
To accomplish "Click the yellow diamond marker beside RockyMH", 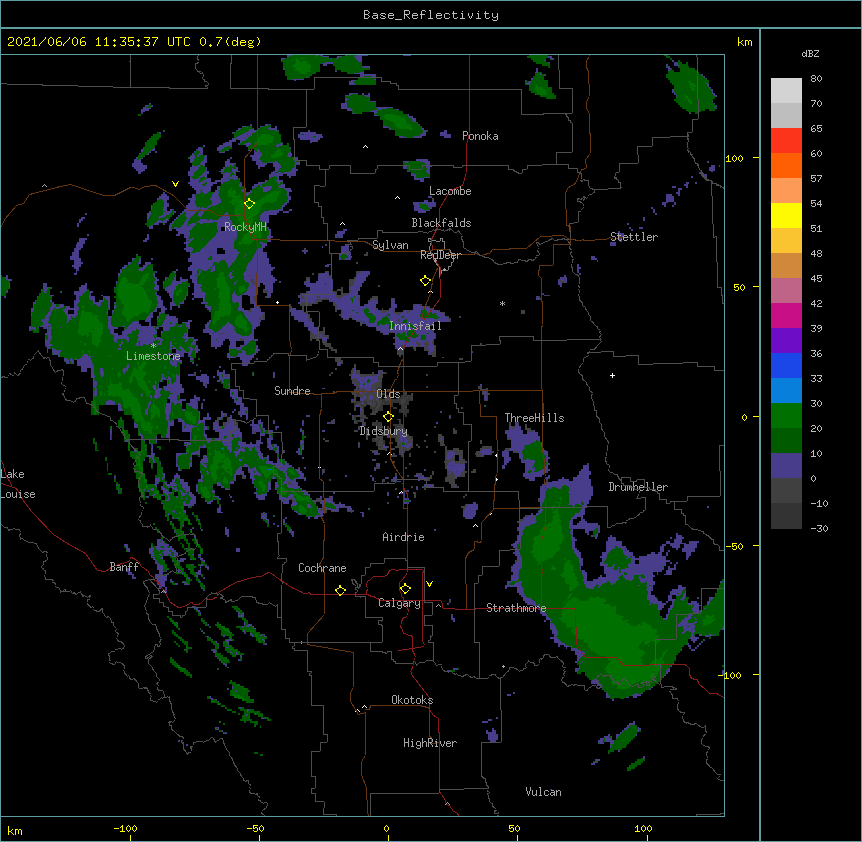I will tap(250, 204).
